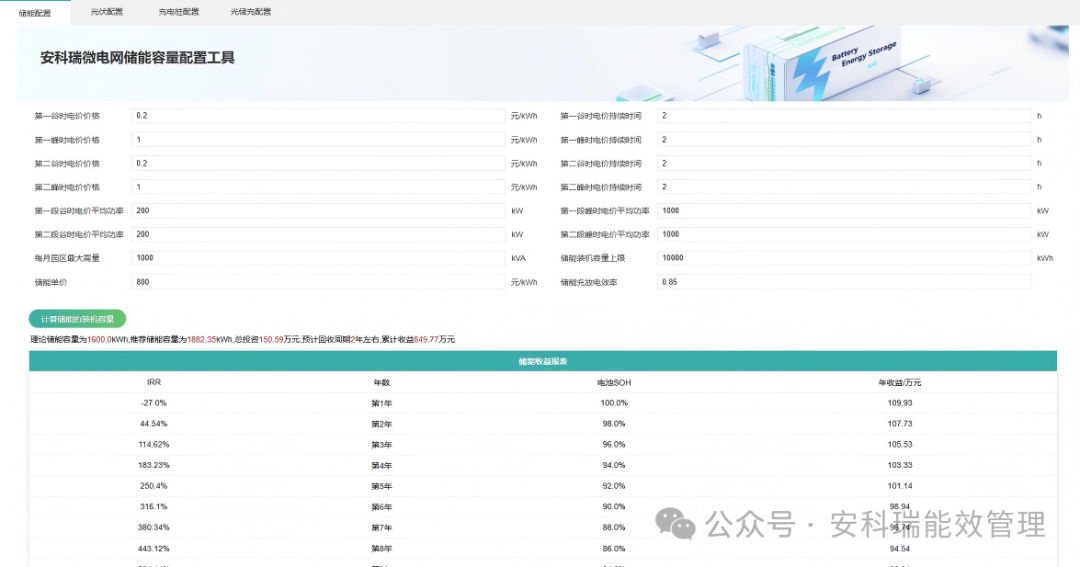This screenshot has height=567, width=1080.
Task: Click into the 第一段谷时电价平均功率 field
Action: 318,211
